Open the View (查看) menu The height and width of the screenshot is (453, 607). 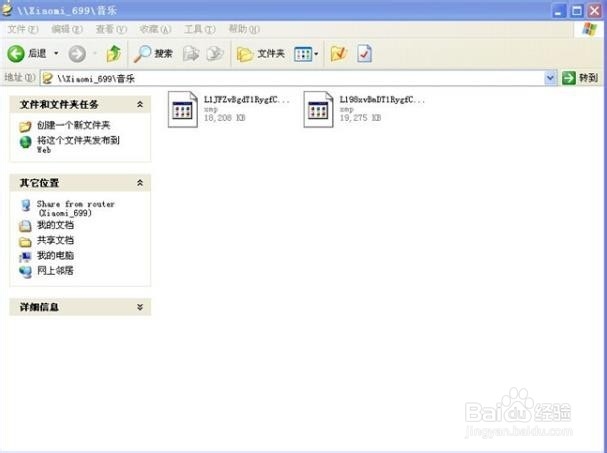click(x=111, y=29)
